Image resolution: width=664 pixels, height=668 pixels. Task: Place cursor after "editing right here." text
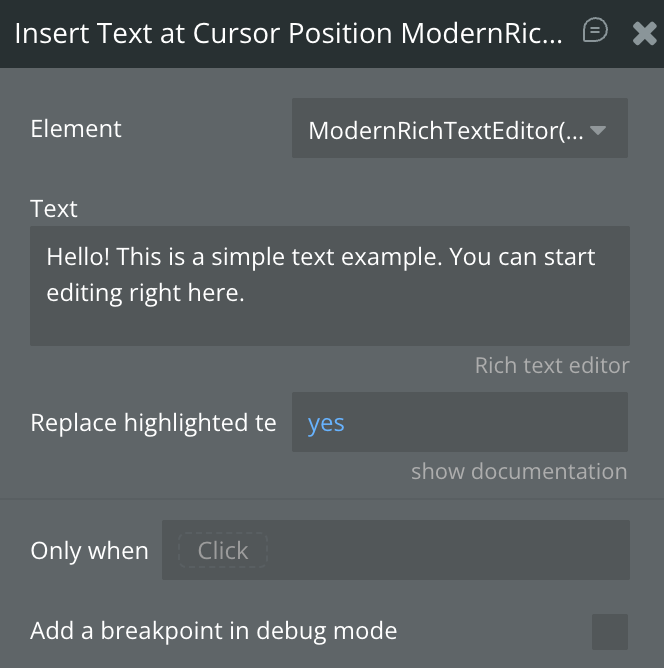246,294
